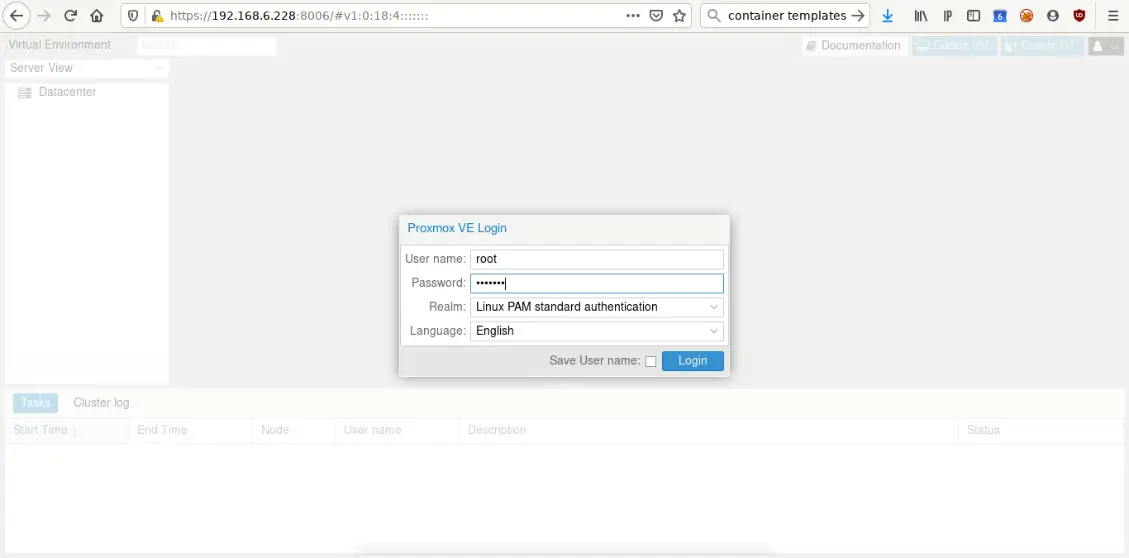Click the search magnifier icon
This screenshot has height=558, width=1129.
[x=713, y=16]
